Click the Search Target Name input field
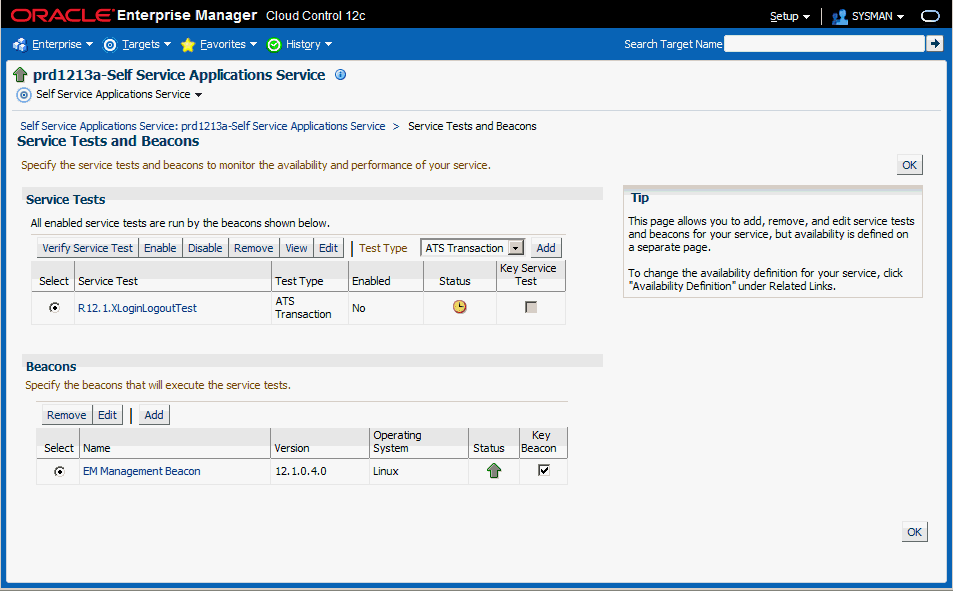Screen dimensions: 953x591 (824, 44)
